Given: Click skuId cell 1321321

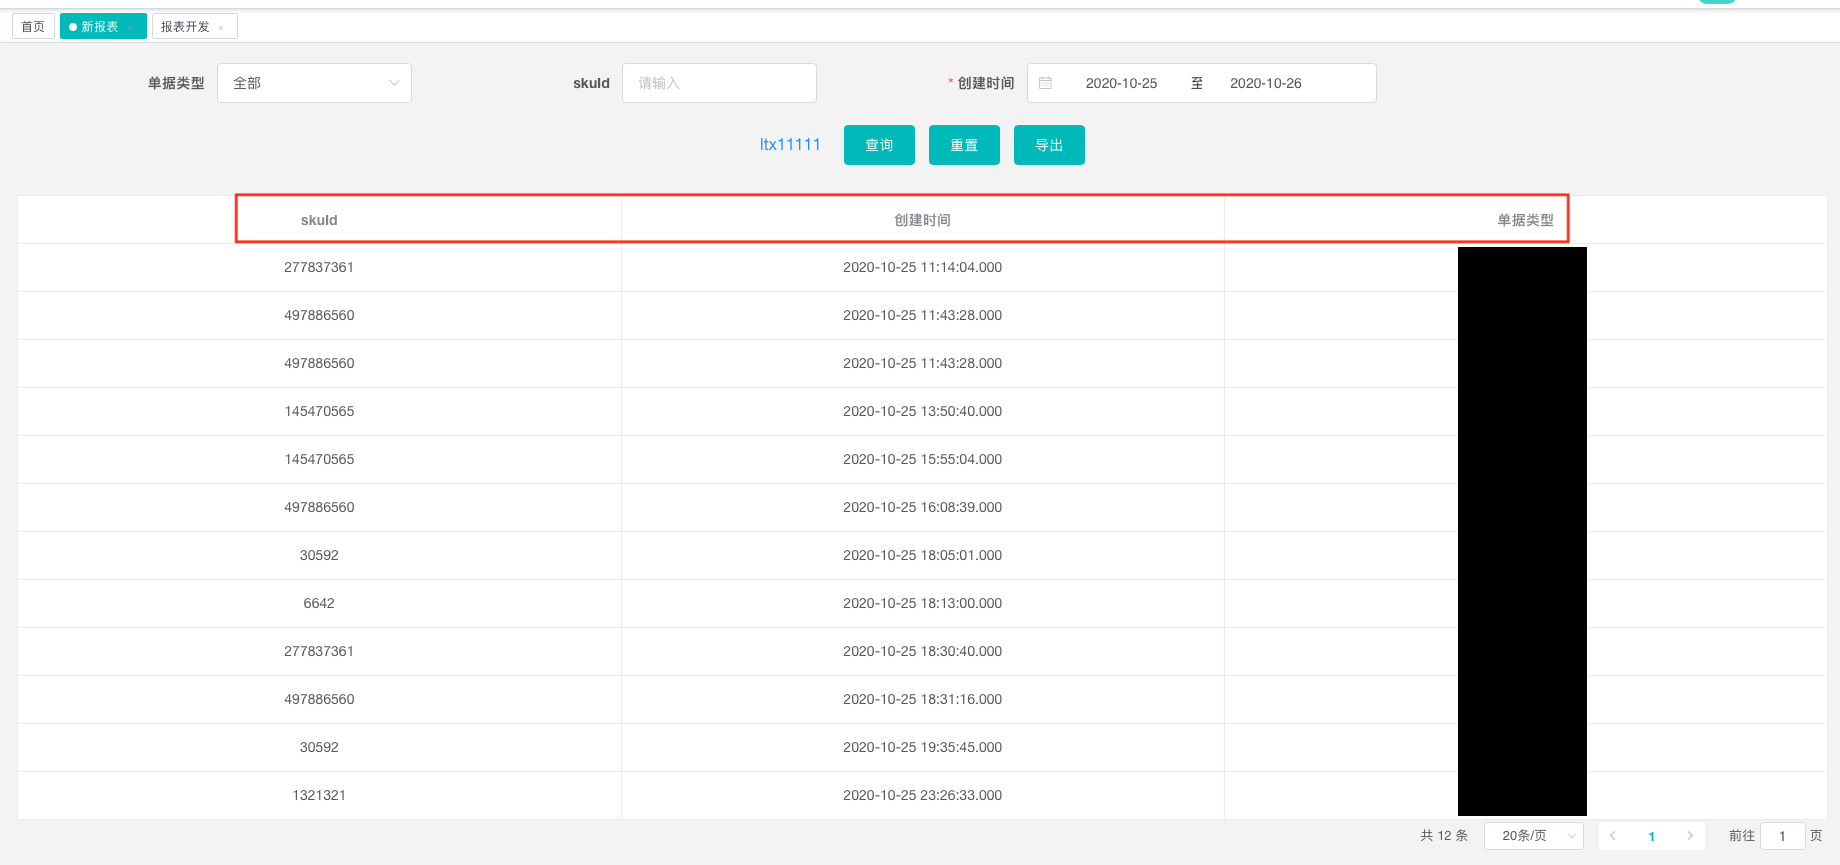Looking at the screenshot, I should (x=319, y=795).
